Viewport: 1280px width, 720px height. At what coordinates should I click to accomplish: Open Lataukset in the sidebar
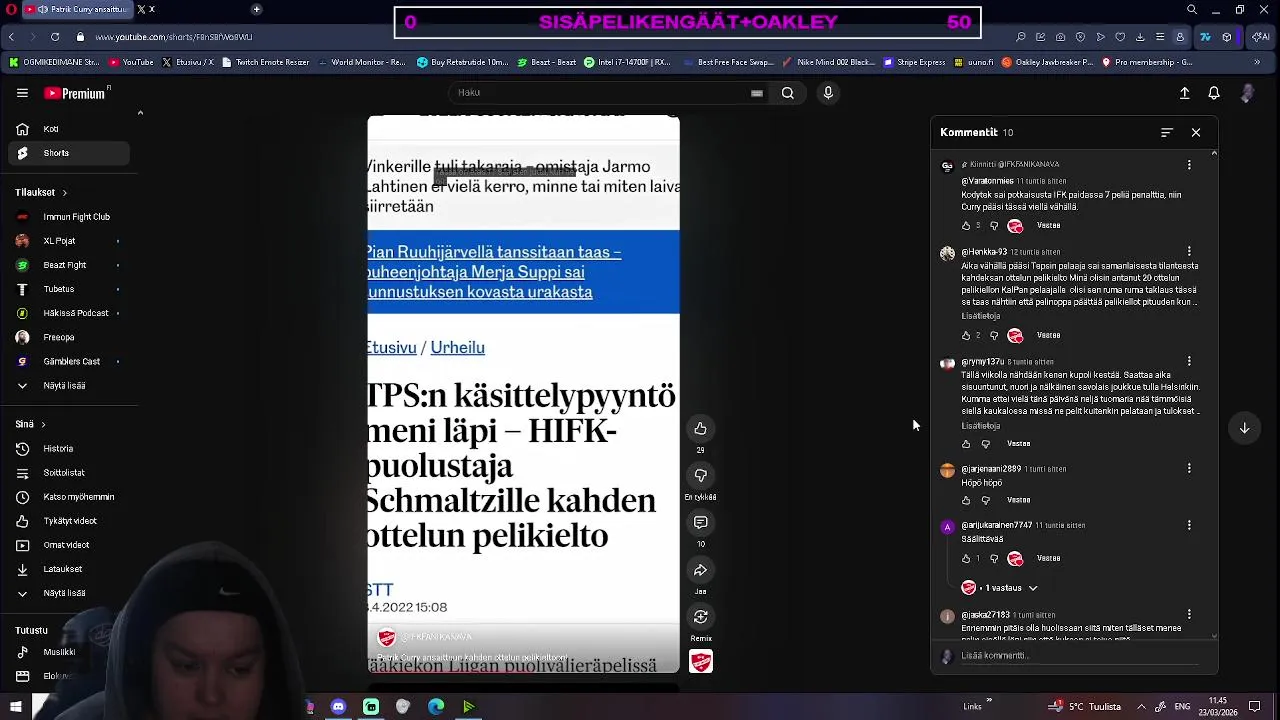[x=68, y=569]
